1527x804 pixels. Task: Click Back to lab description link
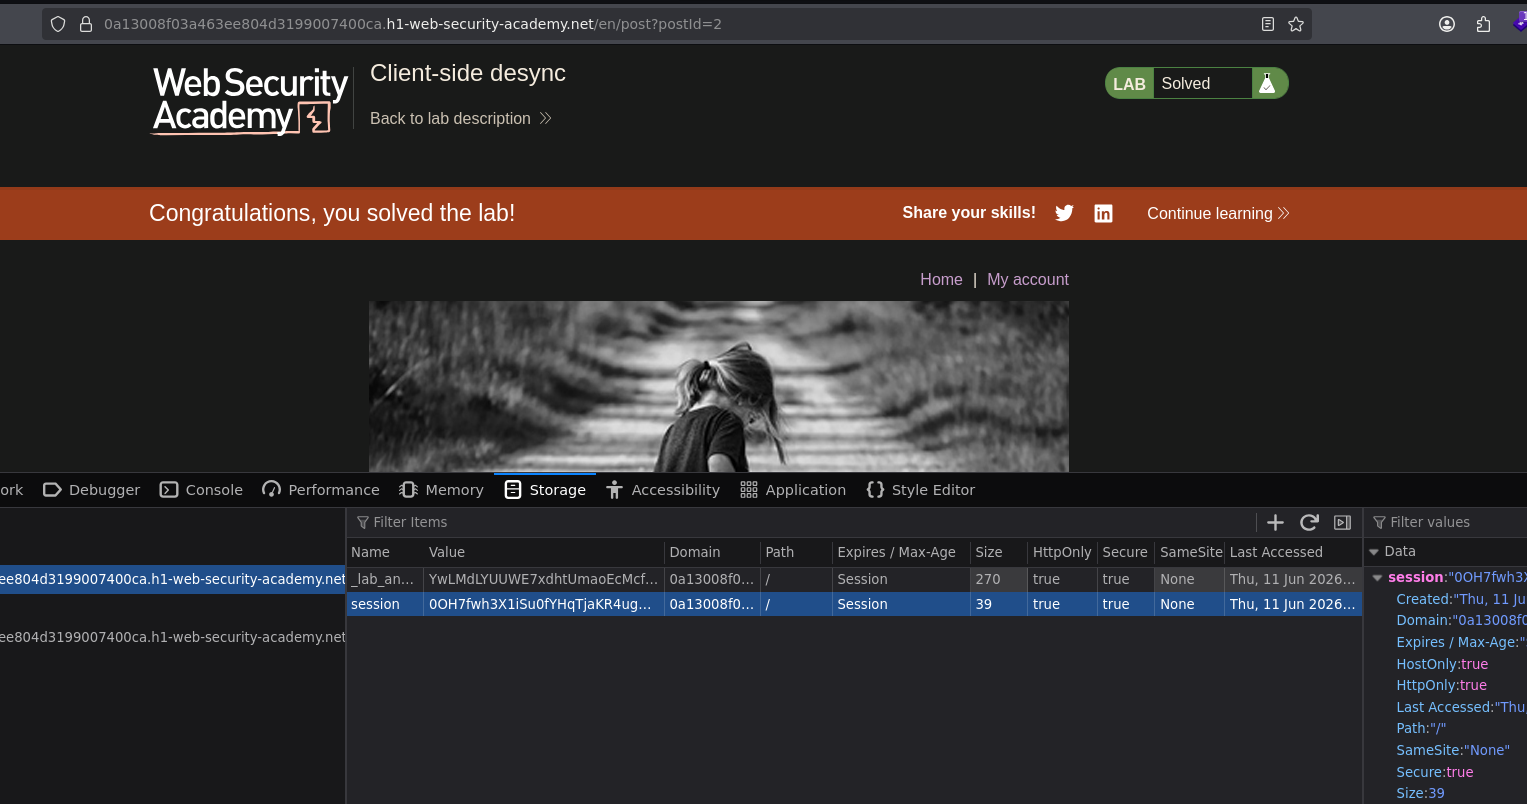[461, 118]
